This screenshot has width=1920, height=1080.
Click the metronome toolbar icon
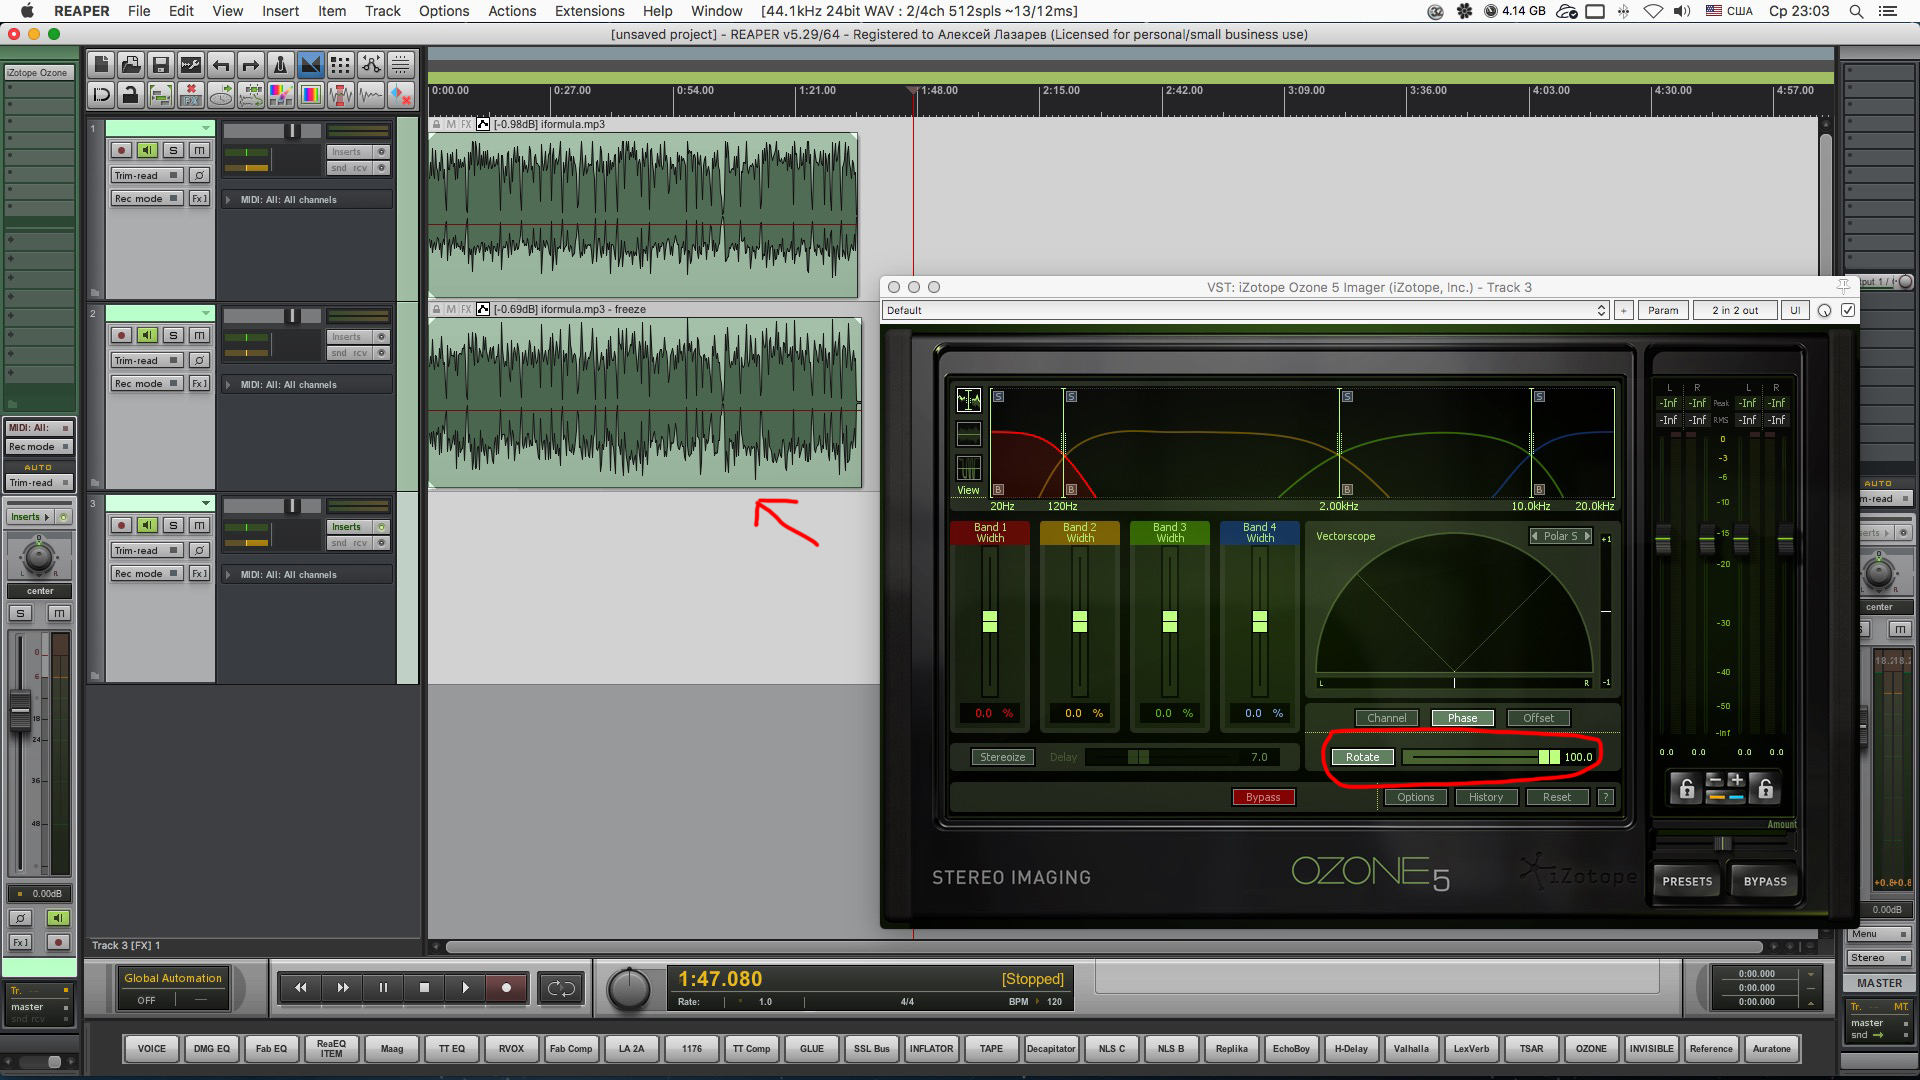[281, 65]
